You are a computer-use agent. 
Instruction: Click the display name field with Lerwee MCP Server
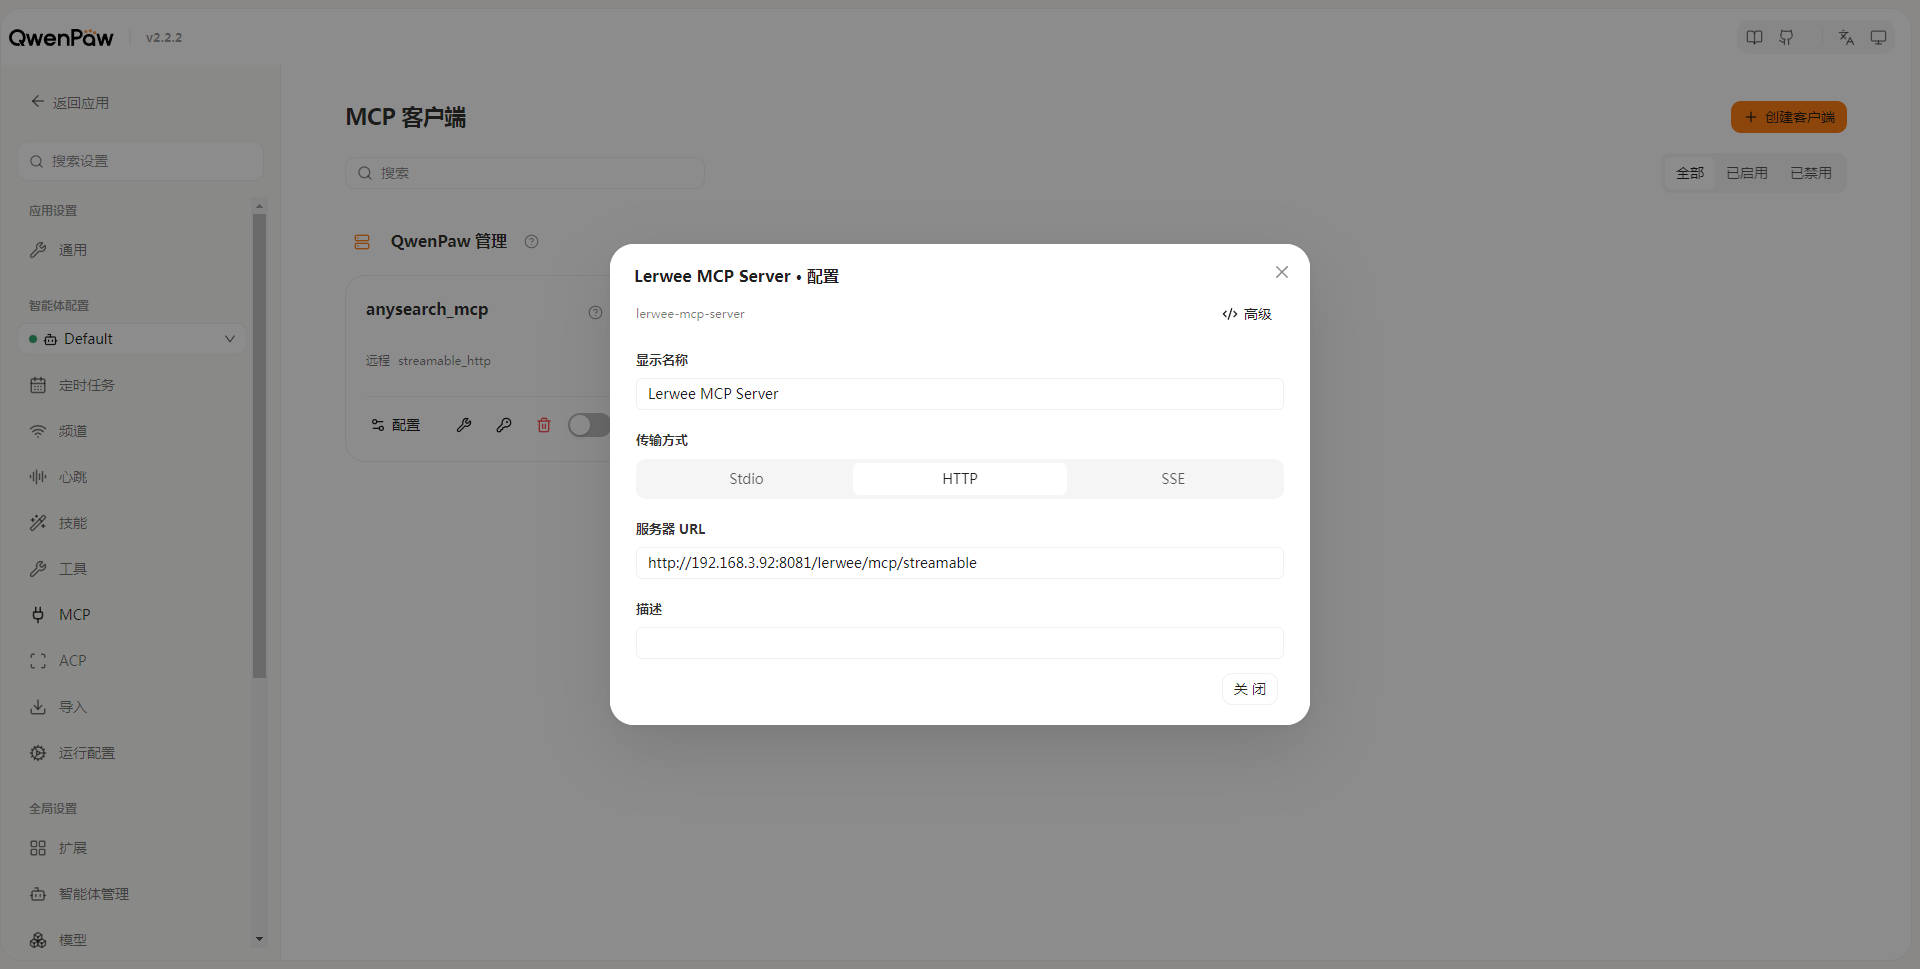click(960, 394)
